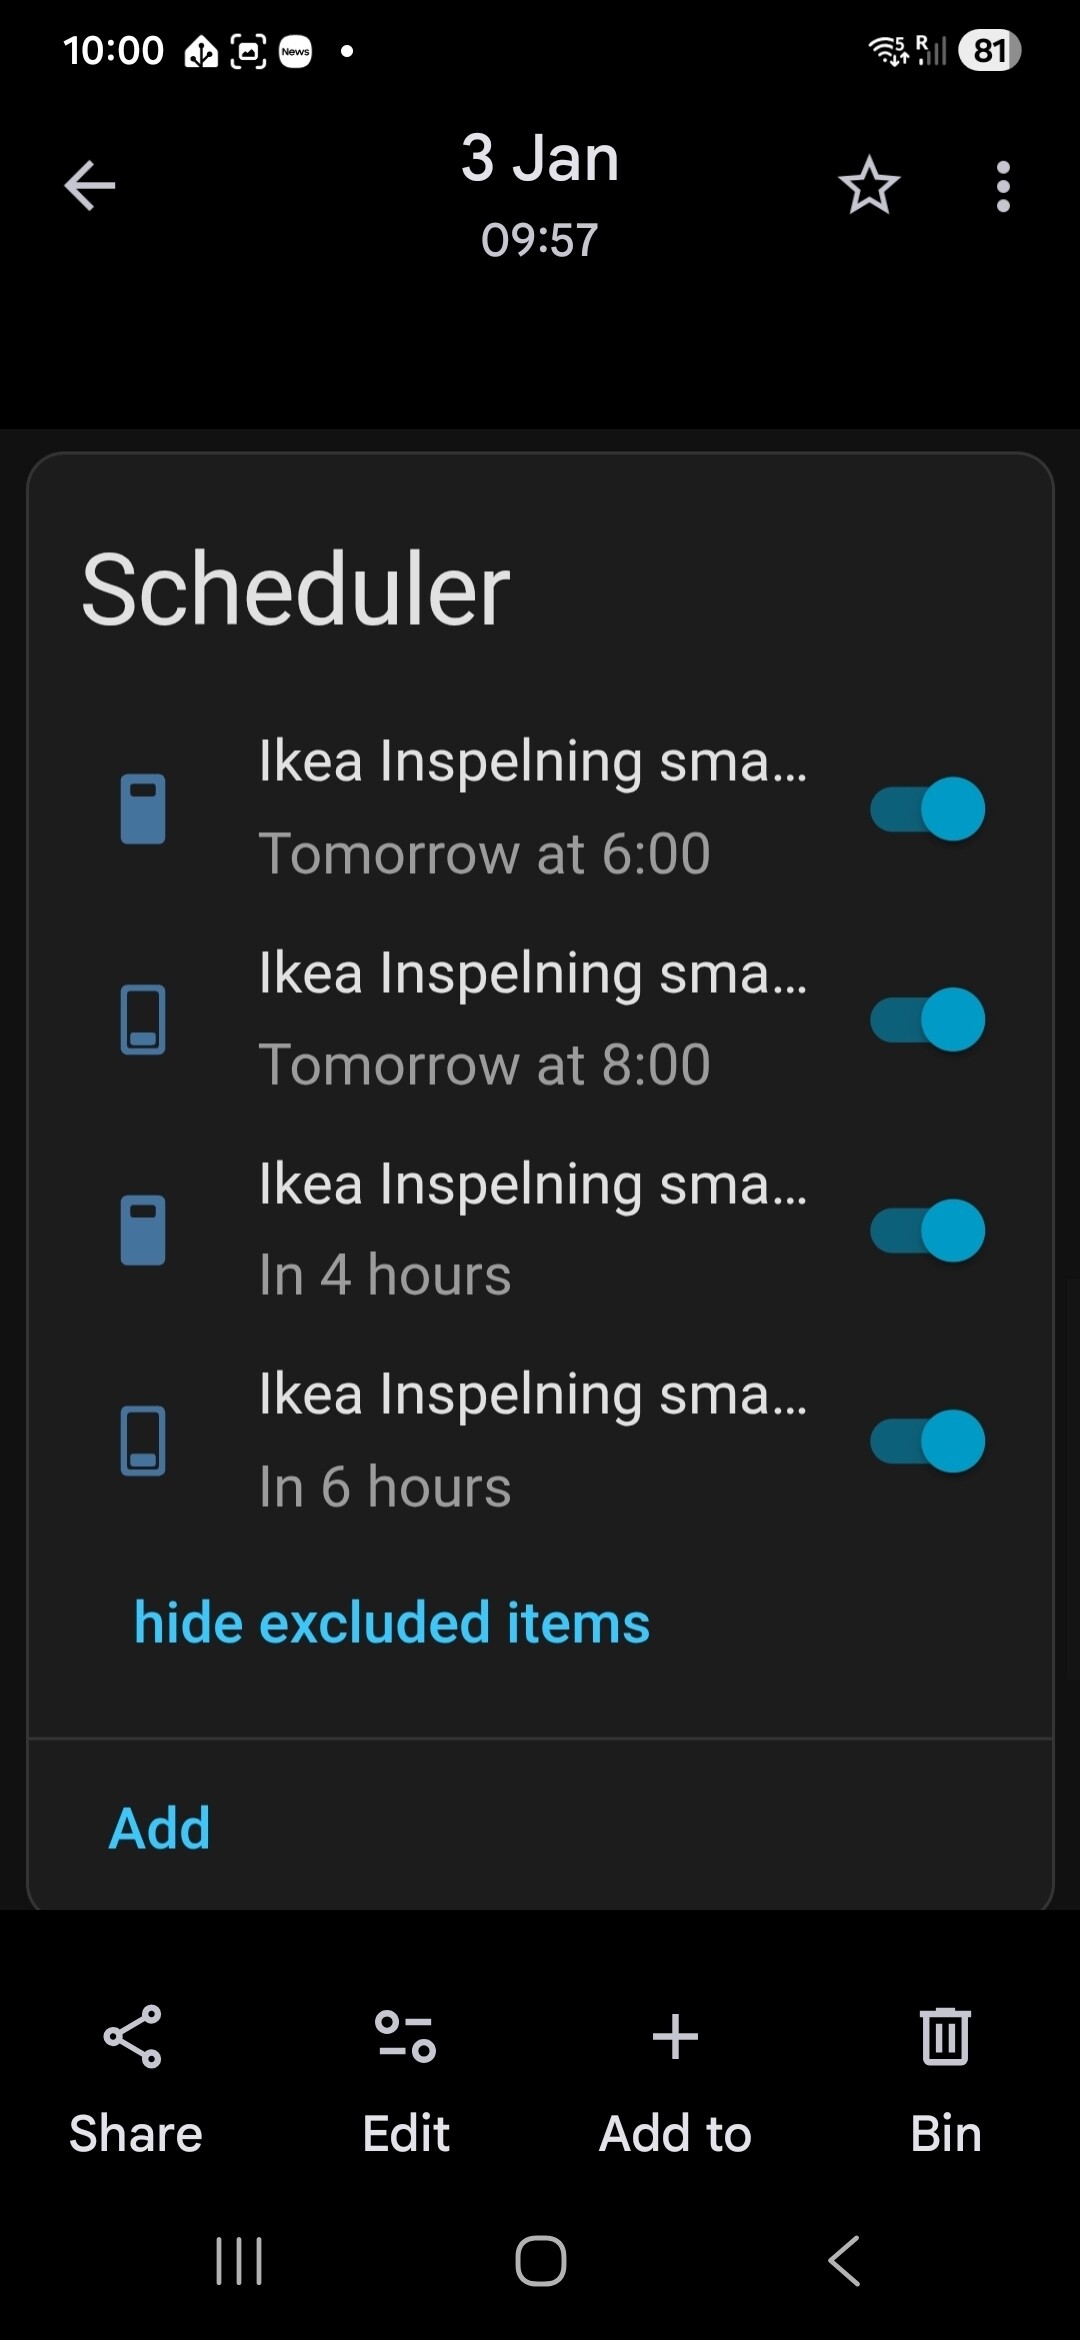Move image to Bin
1080x2340 pixels.
(x=945, y=2036)
